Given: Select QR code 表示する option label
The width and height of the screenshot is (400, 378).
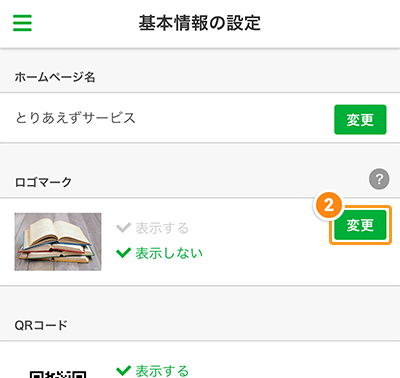Looking at the screenshot, I should pyautogui.click(x=162, y=371).
